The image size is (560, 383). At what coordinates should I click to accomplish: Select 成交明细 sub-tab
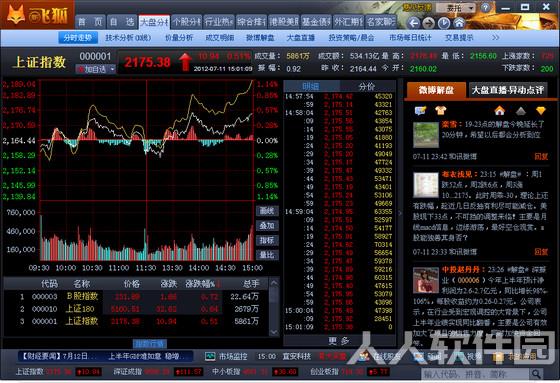[x=219, y=38]
